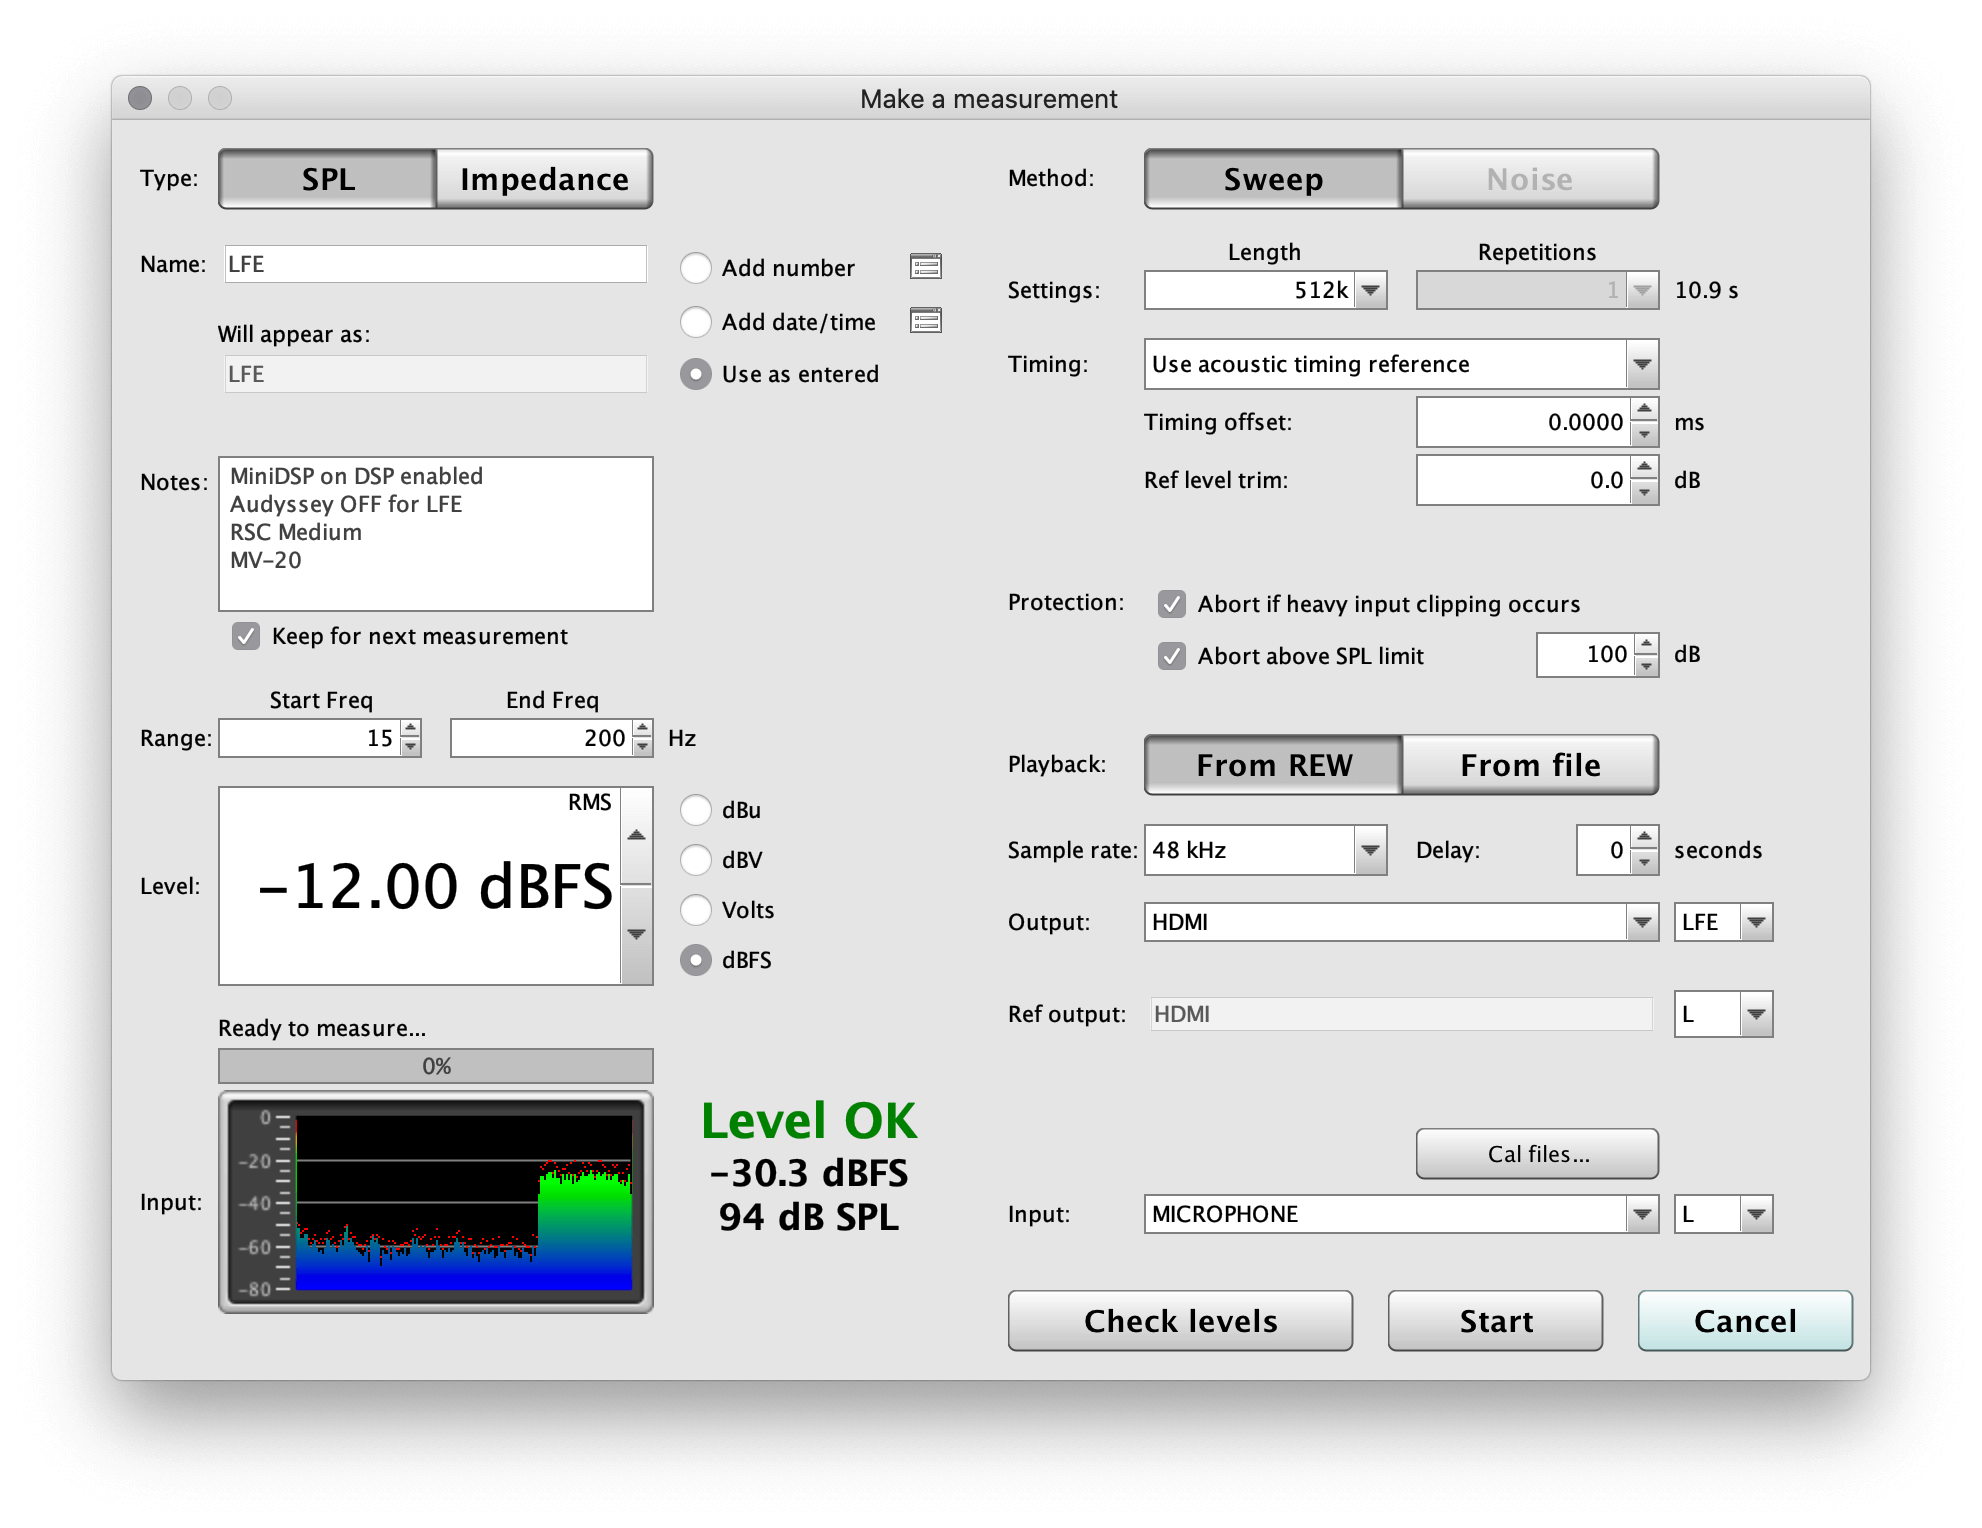This screenshot has width=1982, height=1528.
Task: Decrease Timing offset with down arrow
Action: [1644, 434]
